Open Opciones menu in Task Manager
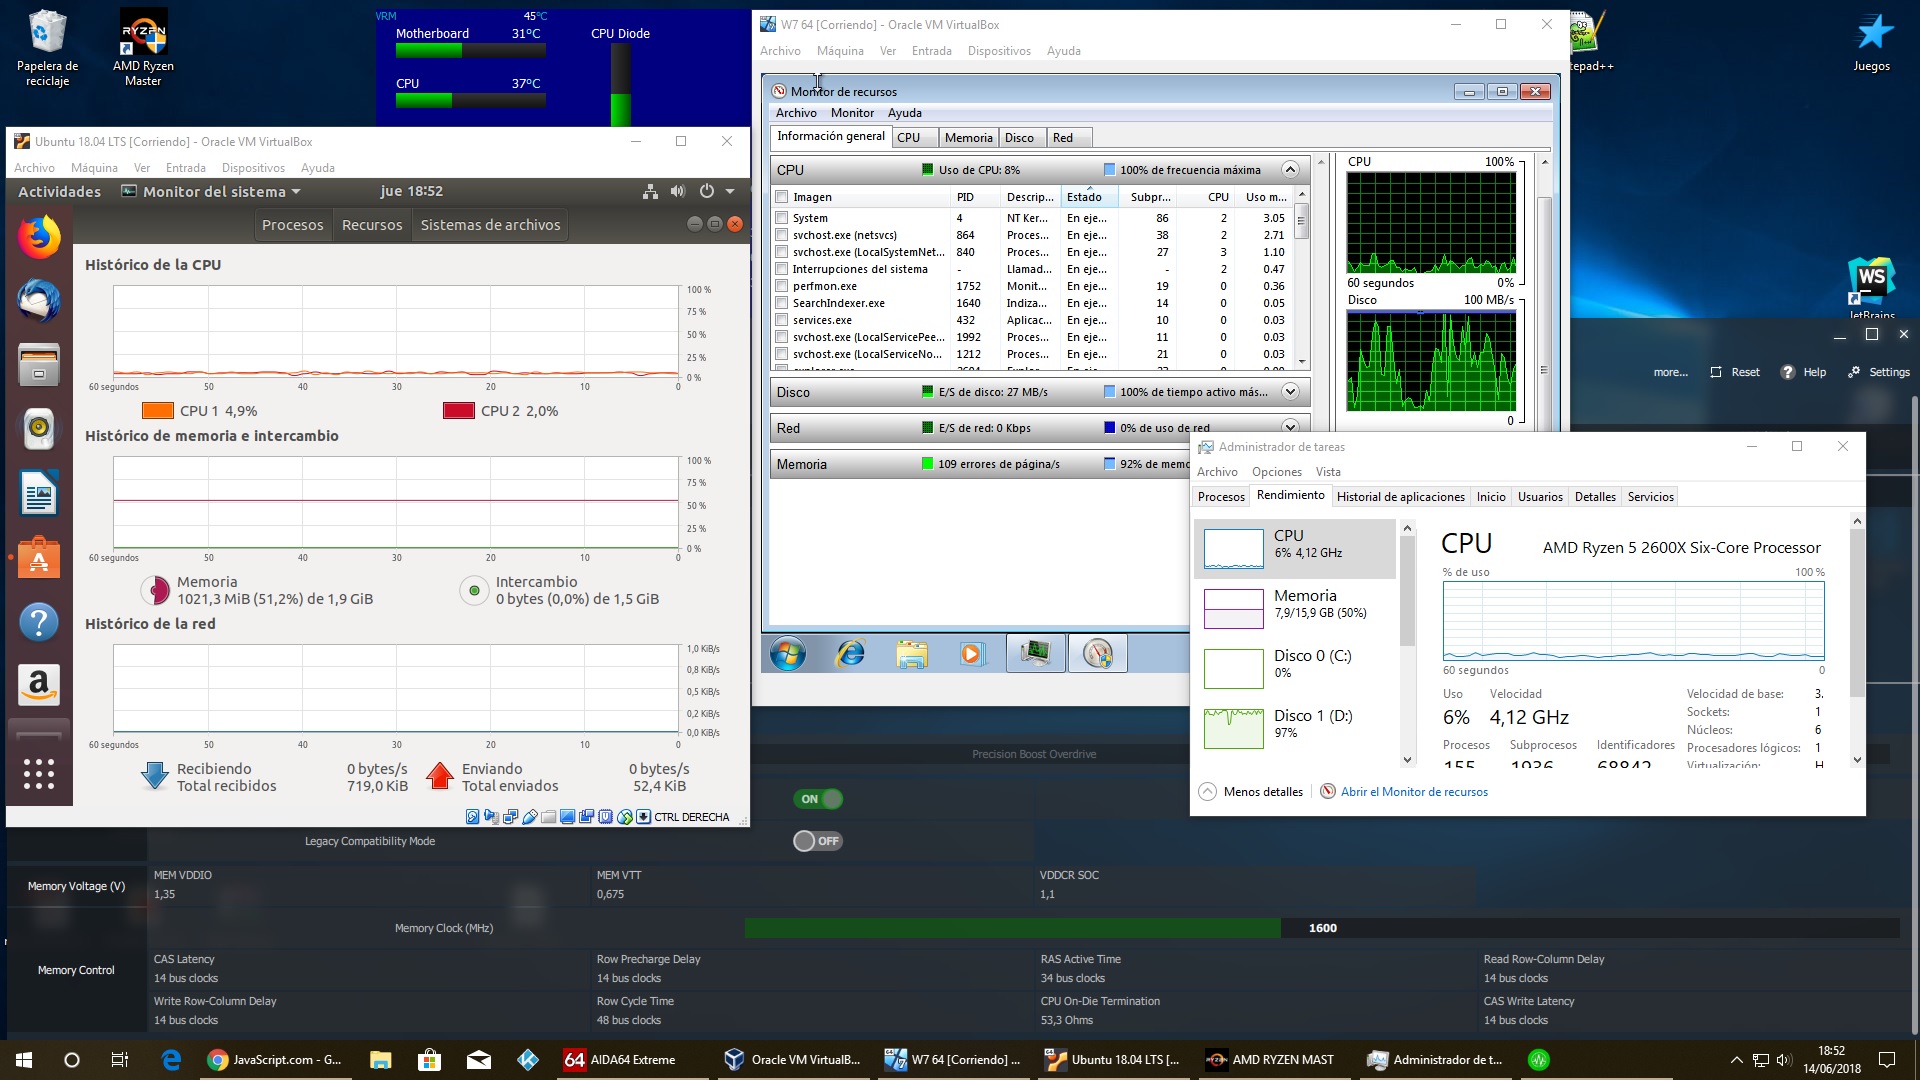1920x1080 pixels. click(1277, 472)
